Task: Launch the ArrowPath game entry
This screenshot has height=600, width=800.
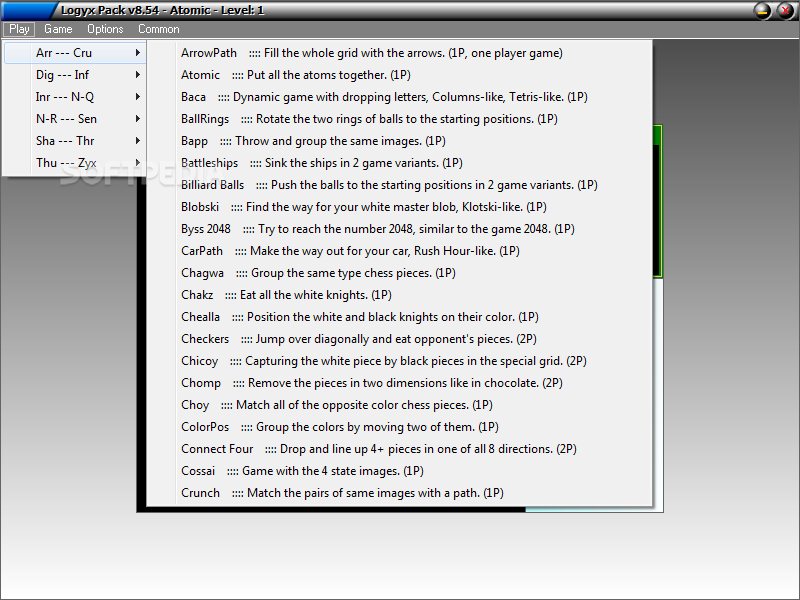Action: coord(399,53)
